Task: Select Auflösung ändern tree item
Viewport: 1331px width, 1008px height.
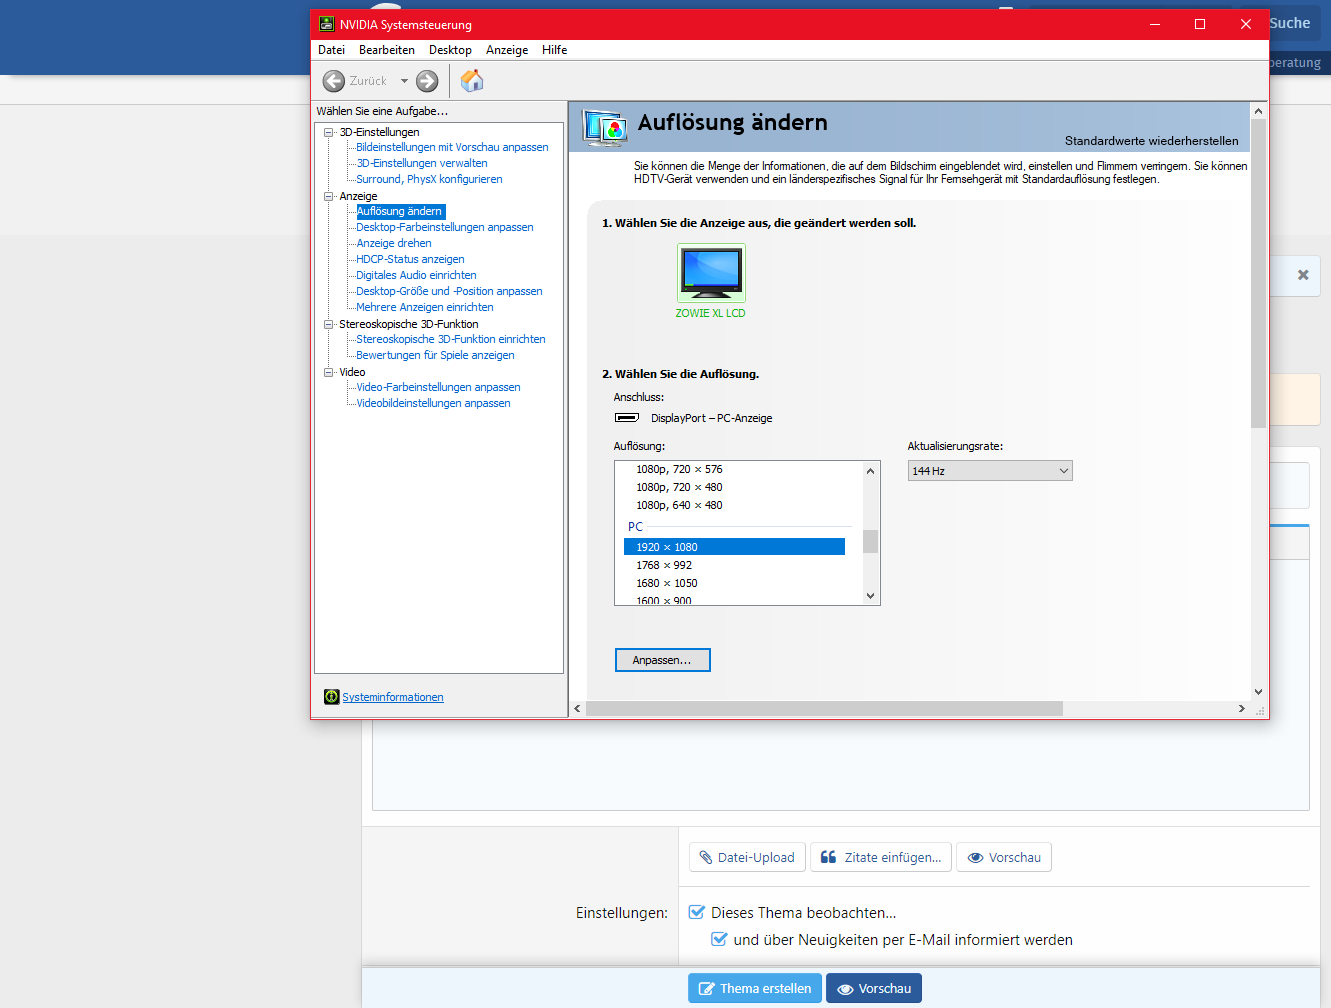Action: [400, 211]
